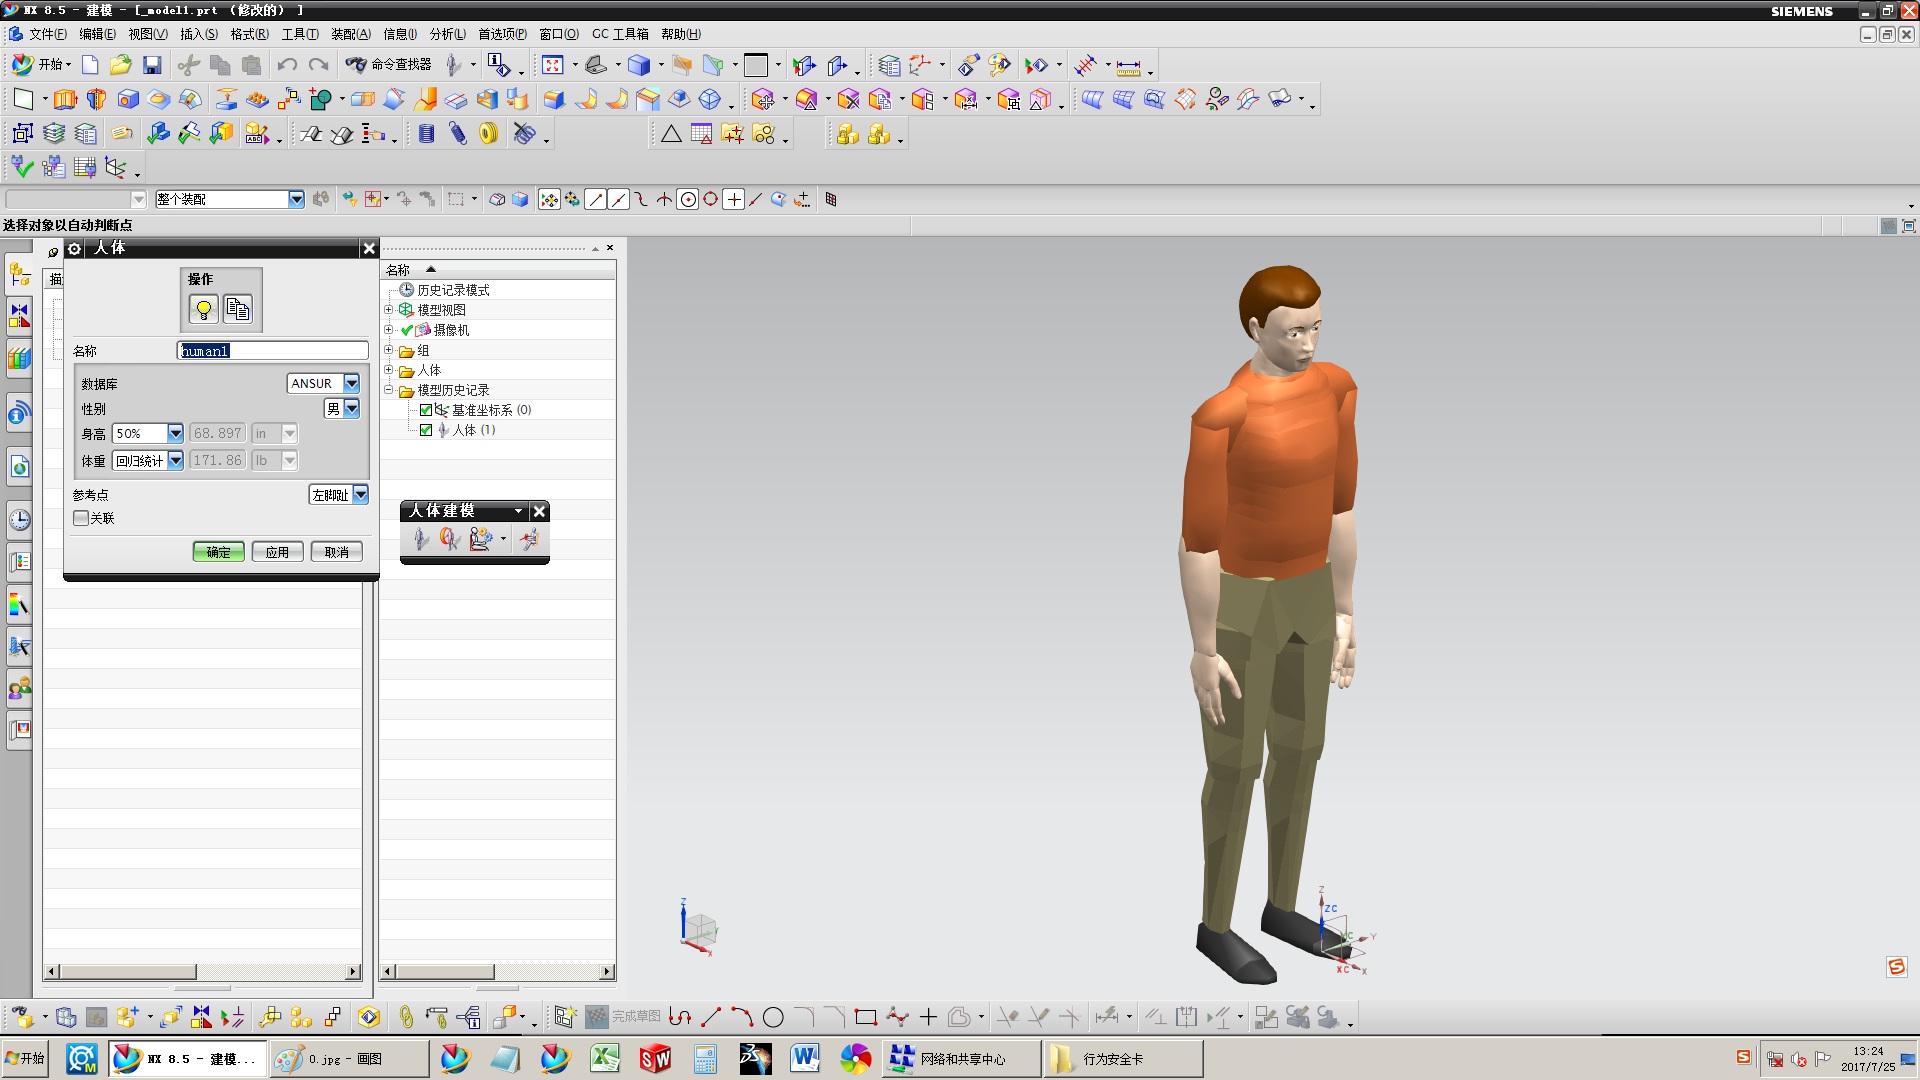Open the Reuse Library books sidebar tab

pyautogui.click(x=19, y=358)
